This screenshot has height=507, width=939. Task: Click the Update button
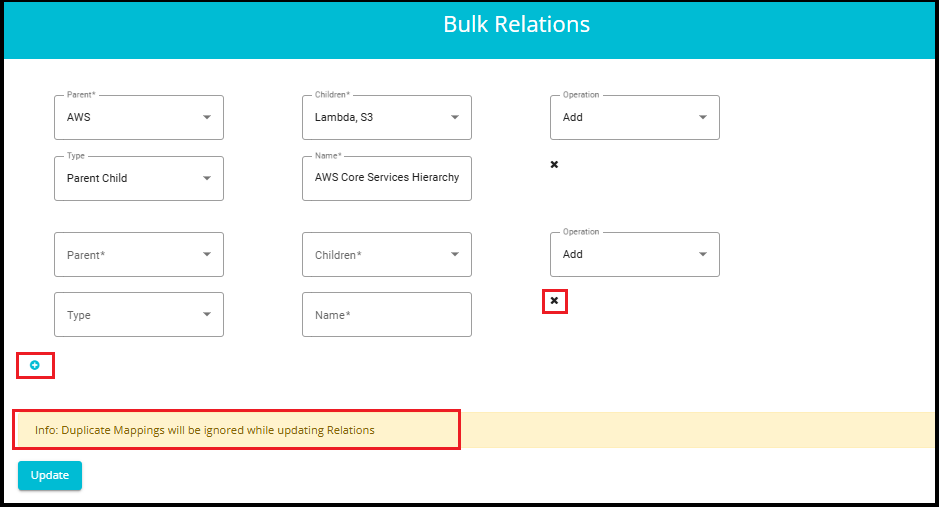[50, 475]
